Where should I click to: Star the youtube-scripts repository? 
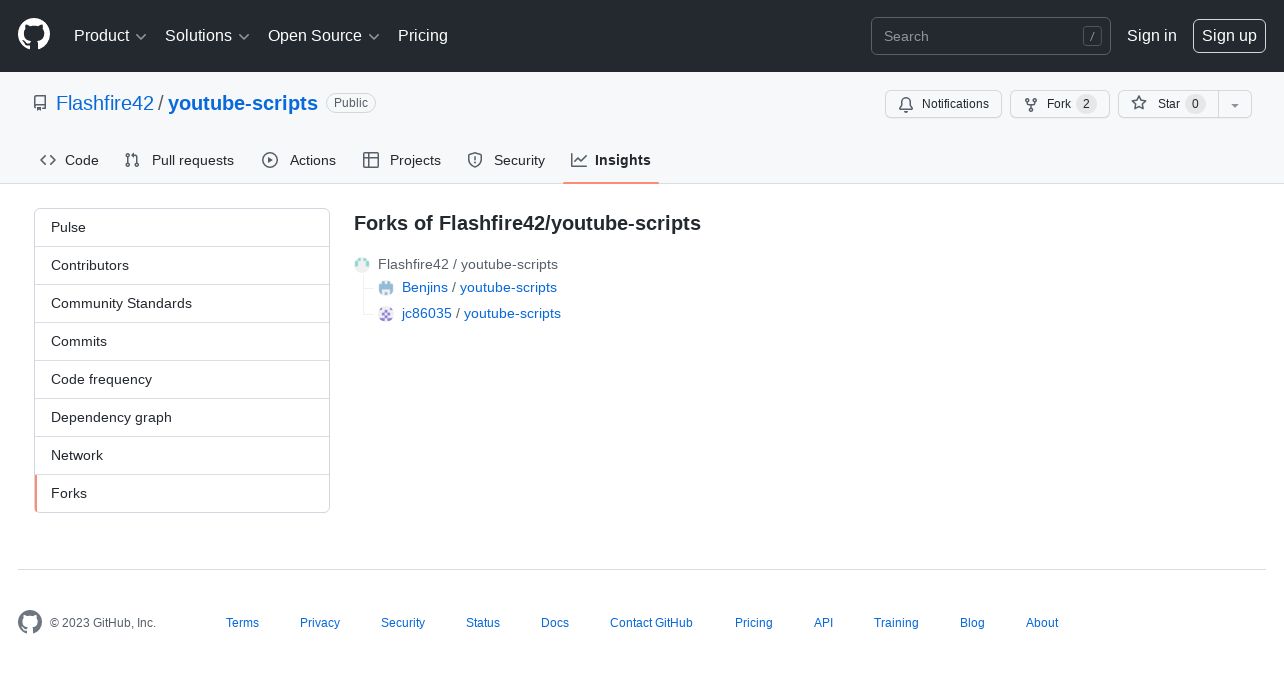pyautogui.click(x=1168, y=104)
